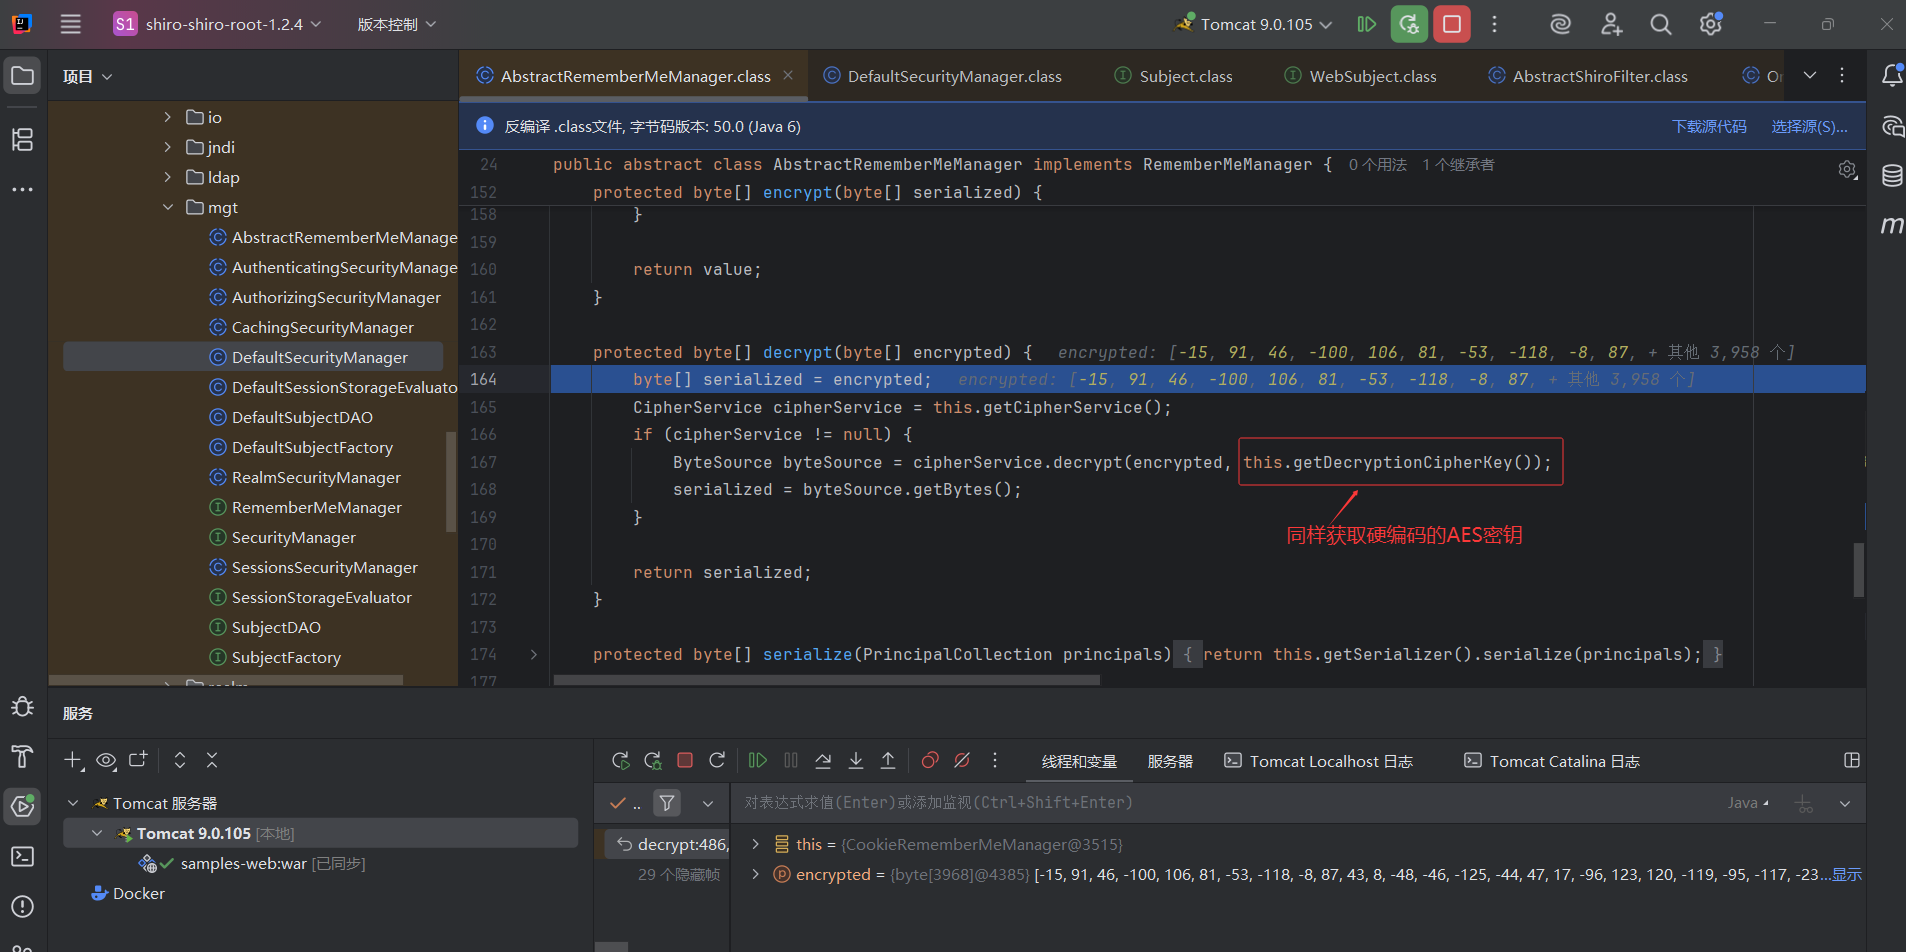Toggle Mute Breakpoints in debug toolbar

(962, 761)
